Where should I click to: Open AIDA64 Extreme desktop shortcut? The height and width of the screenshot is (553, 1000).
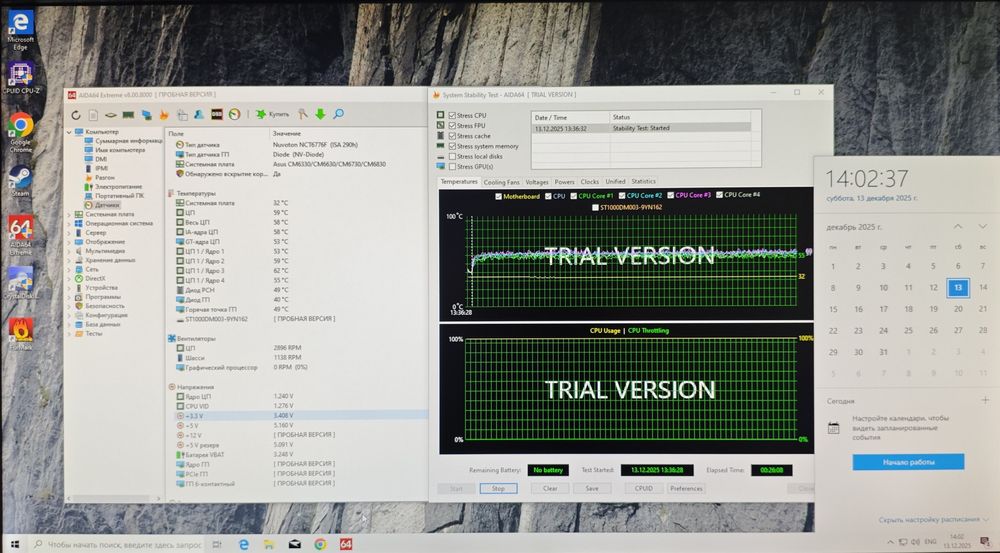click(x=20, y=235)
